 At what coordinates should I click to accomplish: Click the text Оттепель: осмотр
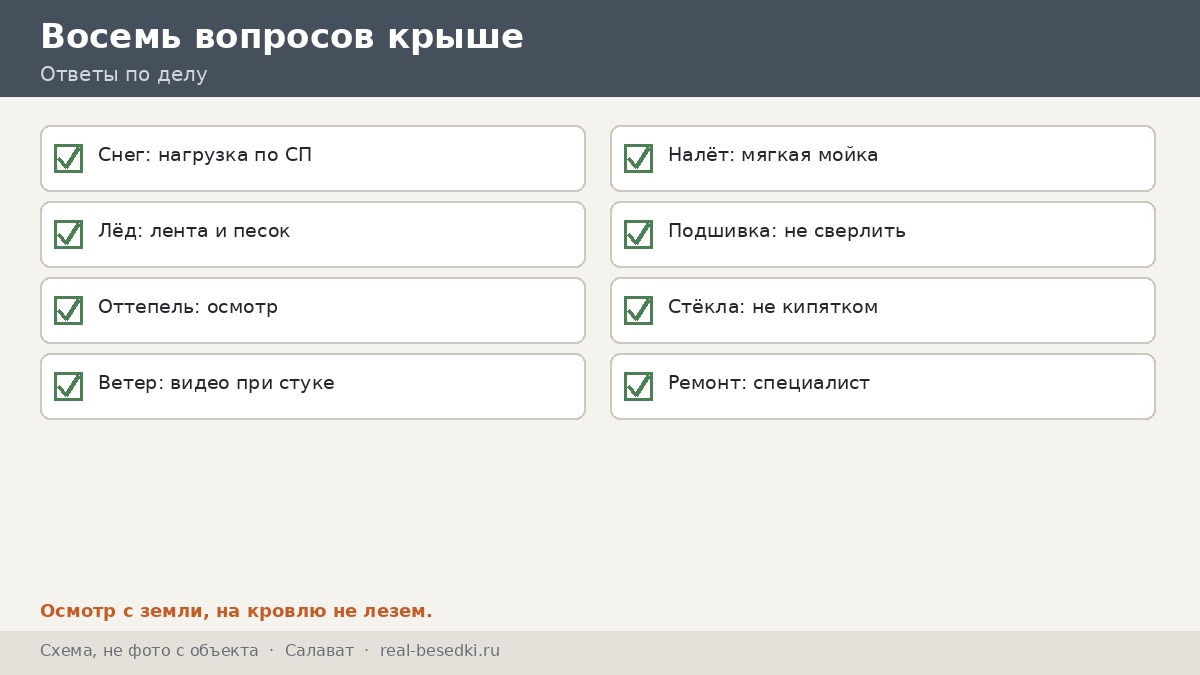click(188, 307)
